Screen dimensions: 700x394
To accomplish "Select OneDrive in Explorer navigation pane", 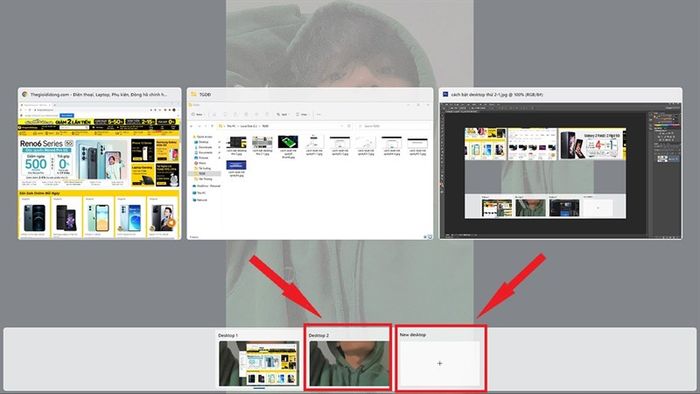I will coord(206,186).
